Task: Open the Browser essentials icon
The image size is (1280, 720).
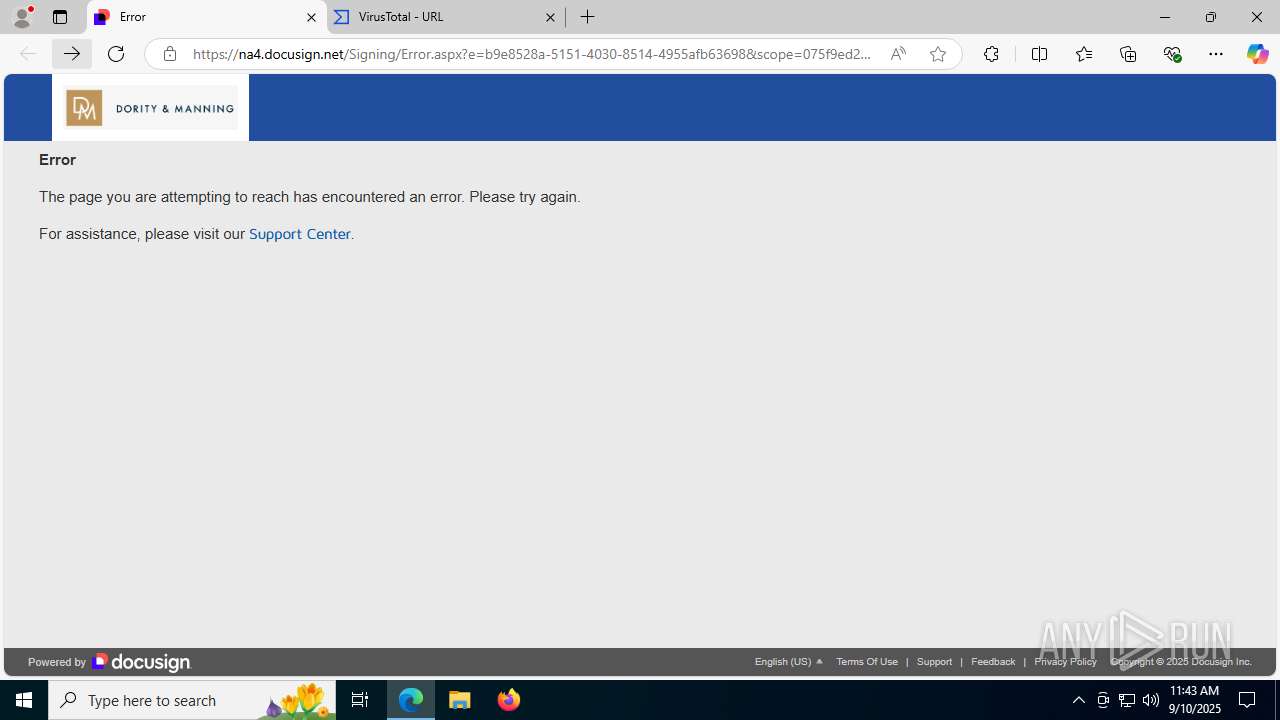Action: pos(1172,54)
